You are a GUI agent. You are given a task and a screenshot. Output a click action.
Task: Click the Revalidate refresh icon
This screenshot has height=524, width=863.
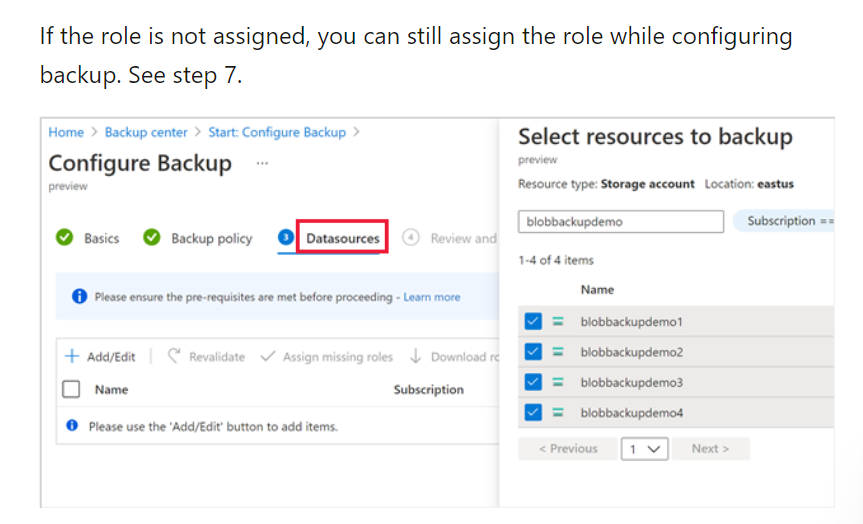(x=174, y=357)
